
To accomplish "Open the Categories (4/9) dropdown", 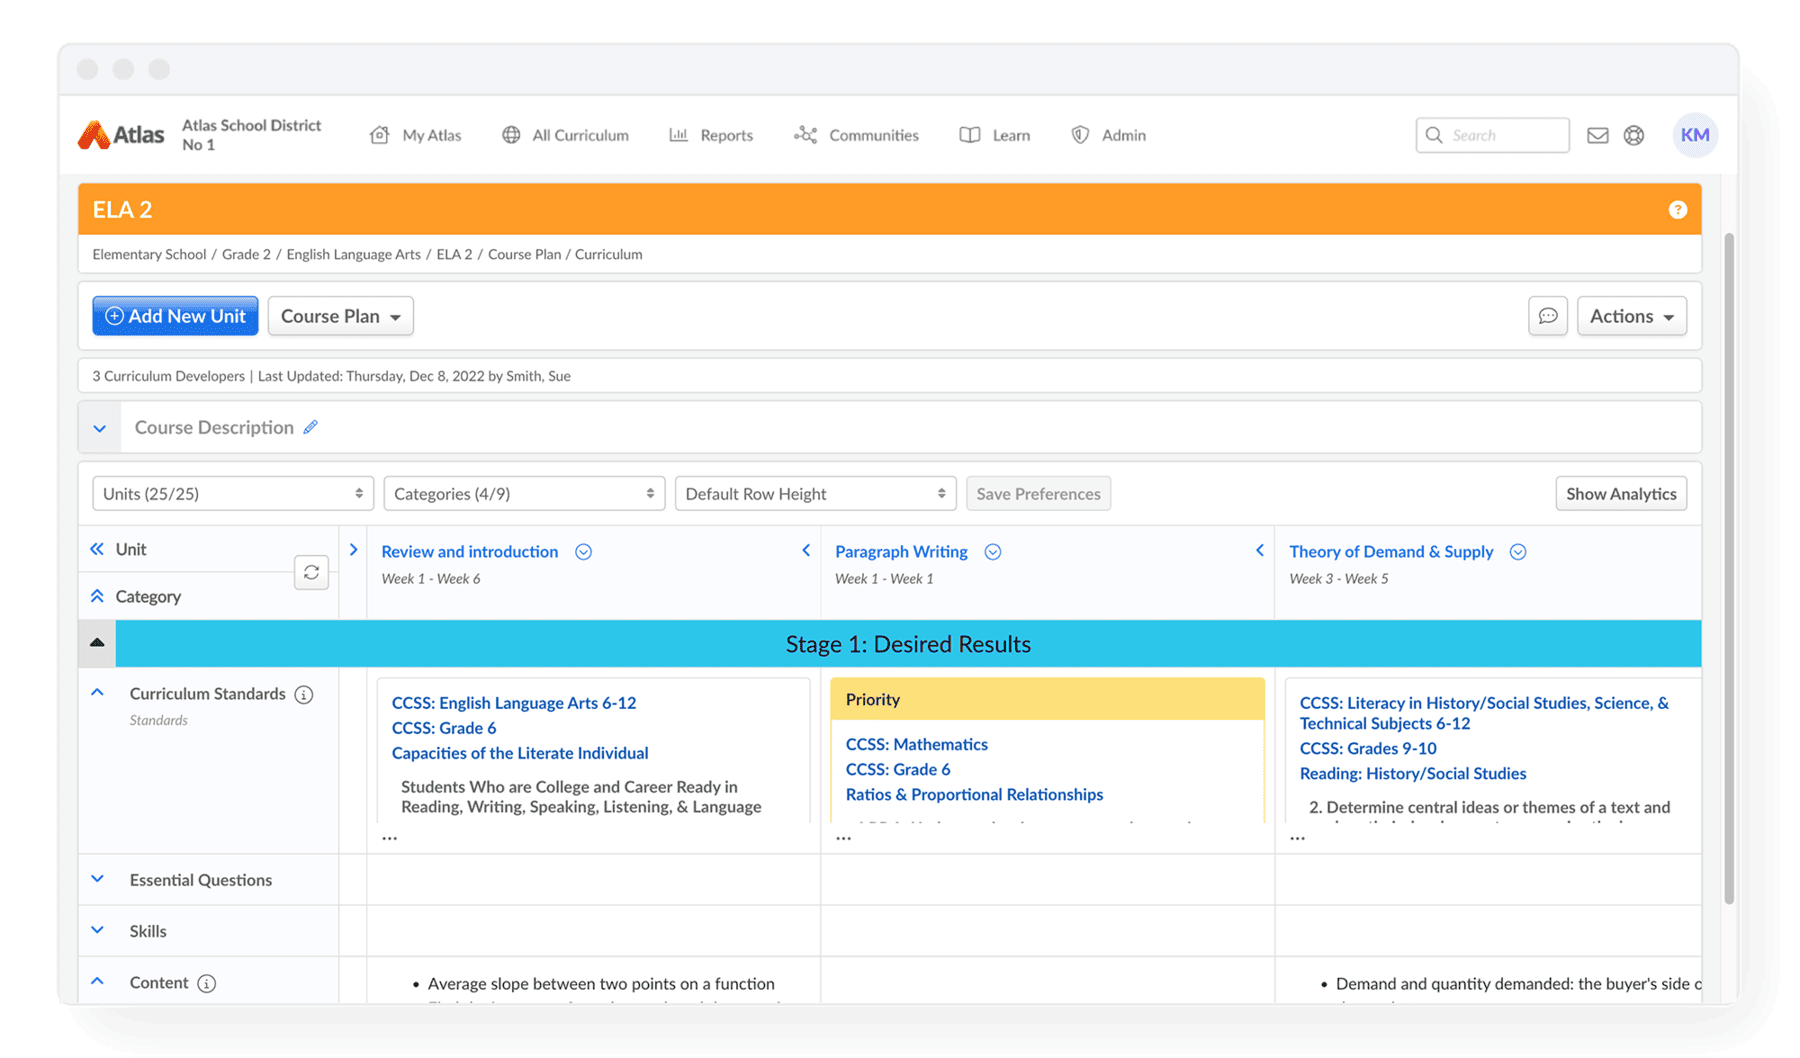I will tap(523, 494).
